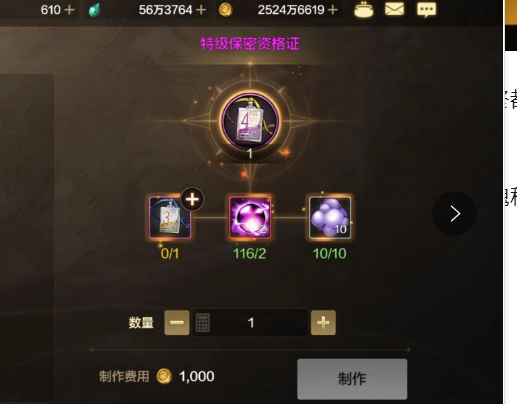This screenshot has height=404, width=517.
Task: Add material using round plus badge
Action: click(x=192, y=199)
